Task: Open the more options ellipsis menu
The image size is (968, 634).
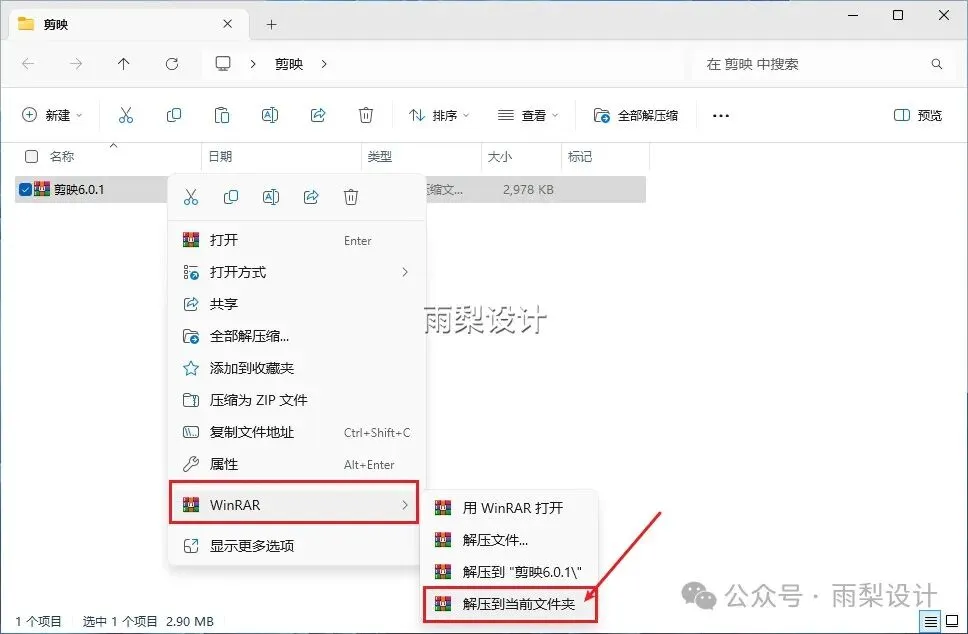Action: pos(720,115)
